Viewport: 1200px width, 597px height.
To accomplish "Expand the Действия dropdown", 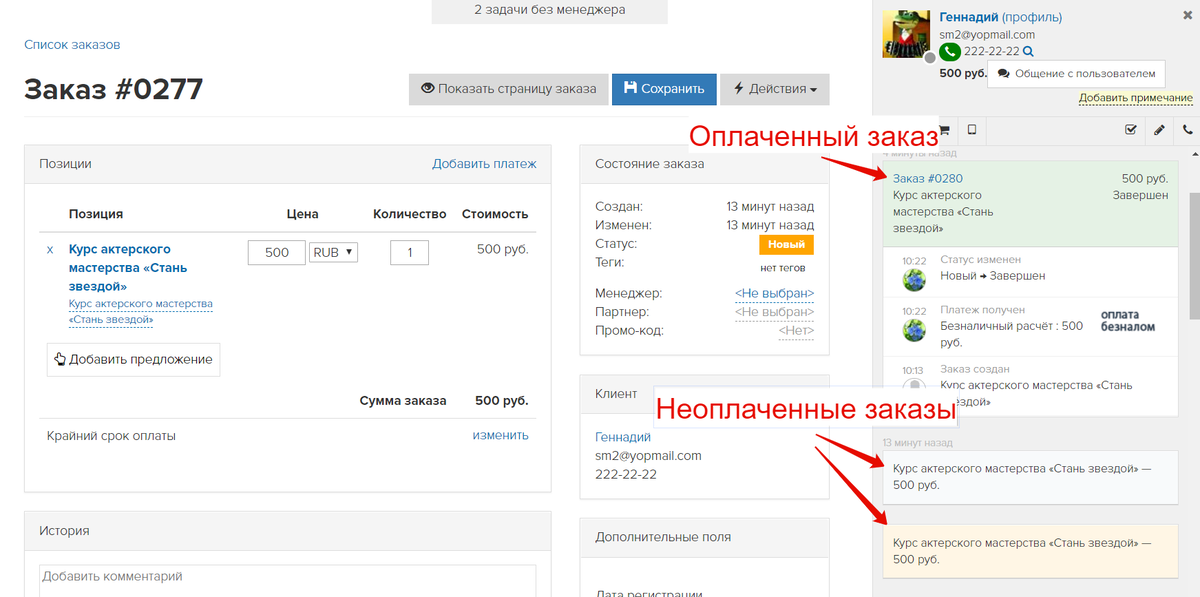I will coord(774,88).
